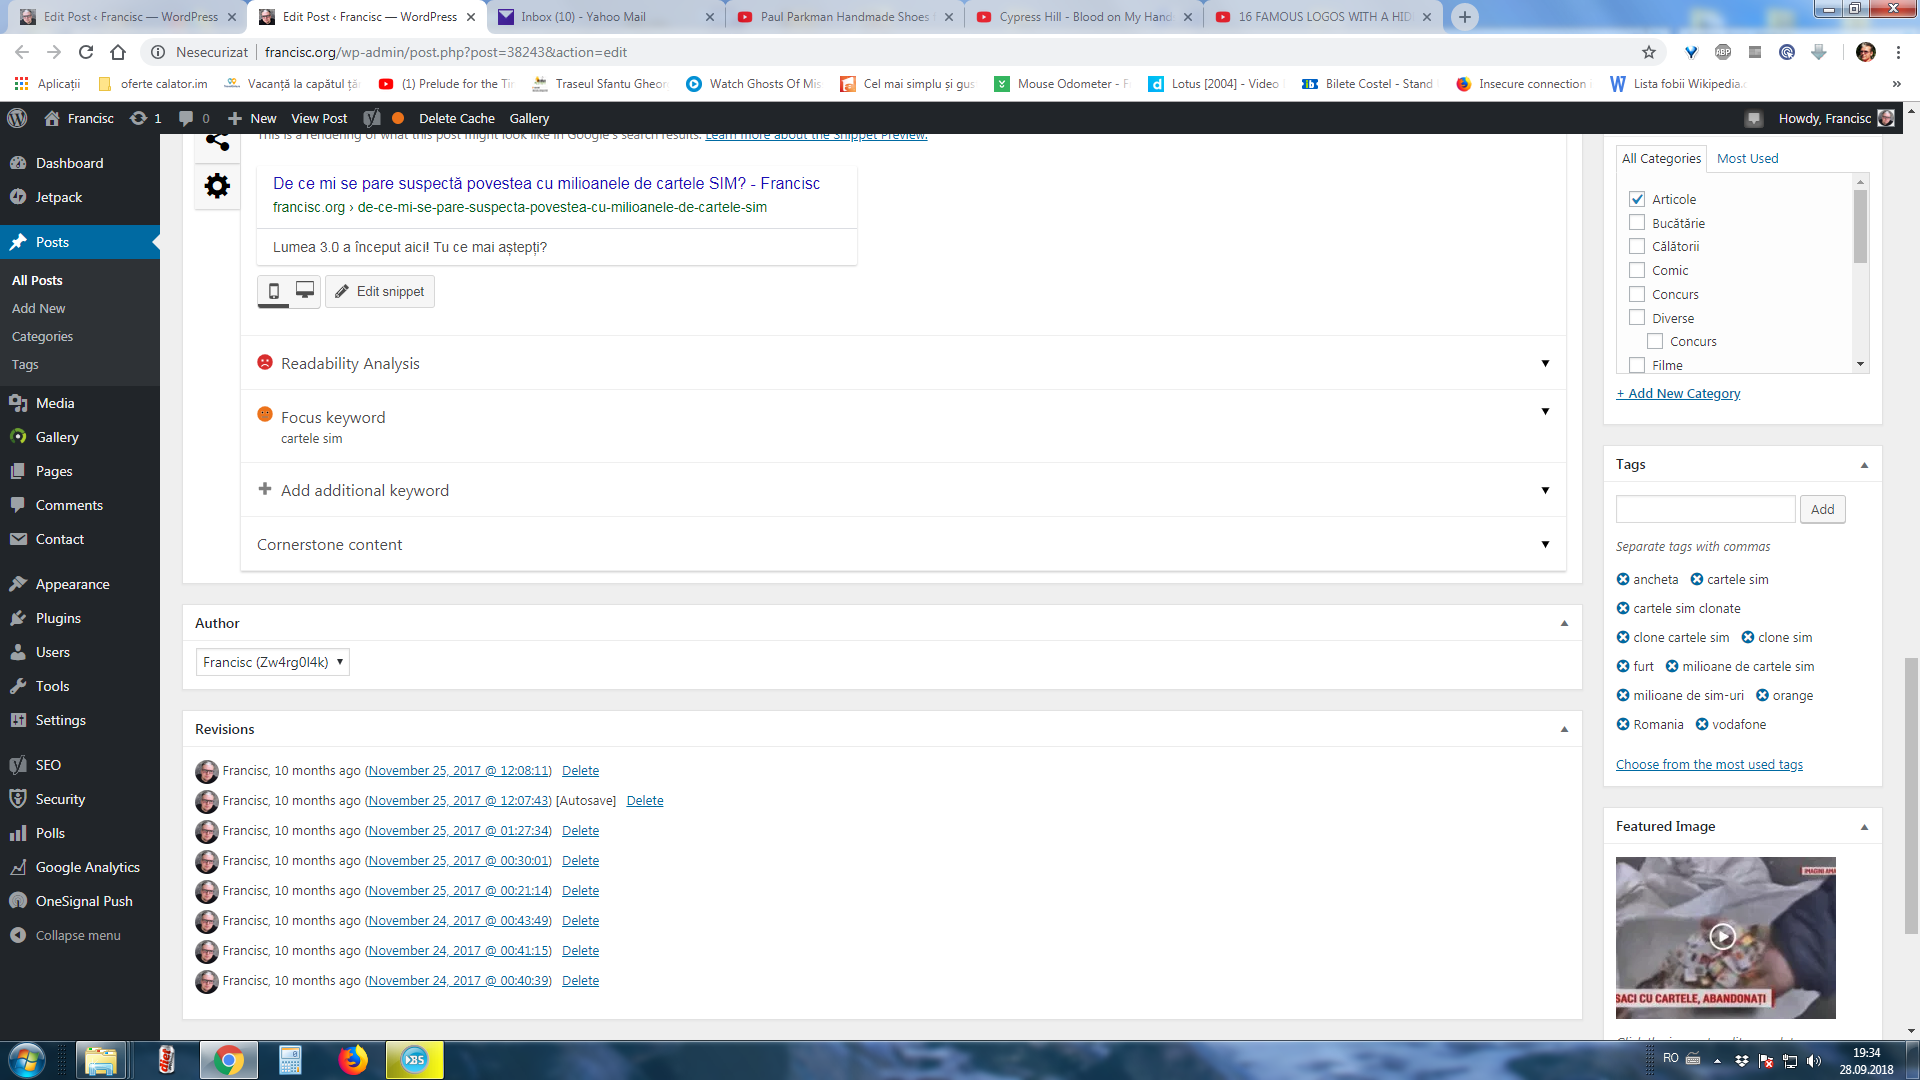
Task: Launch Firefox from the taskbar
Action: [352, 1060]
